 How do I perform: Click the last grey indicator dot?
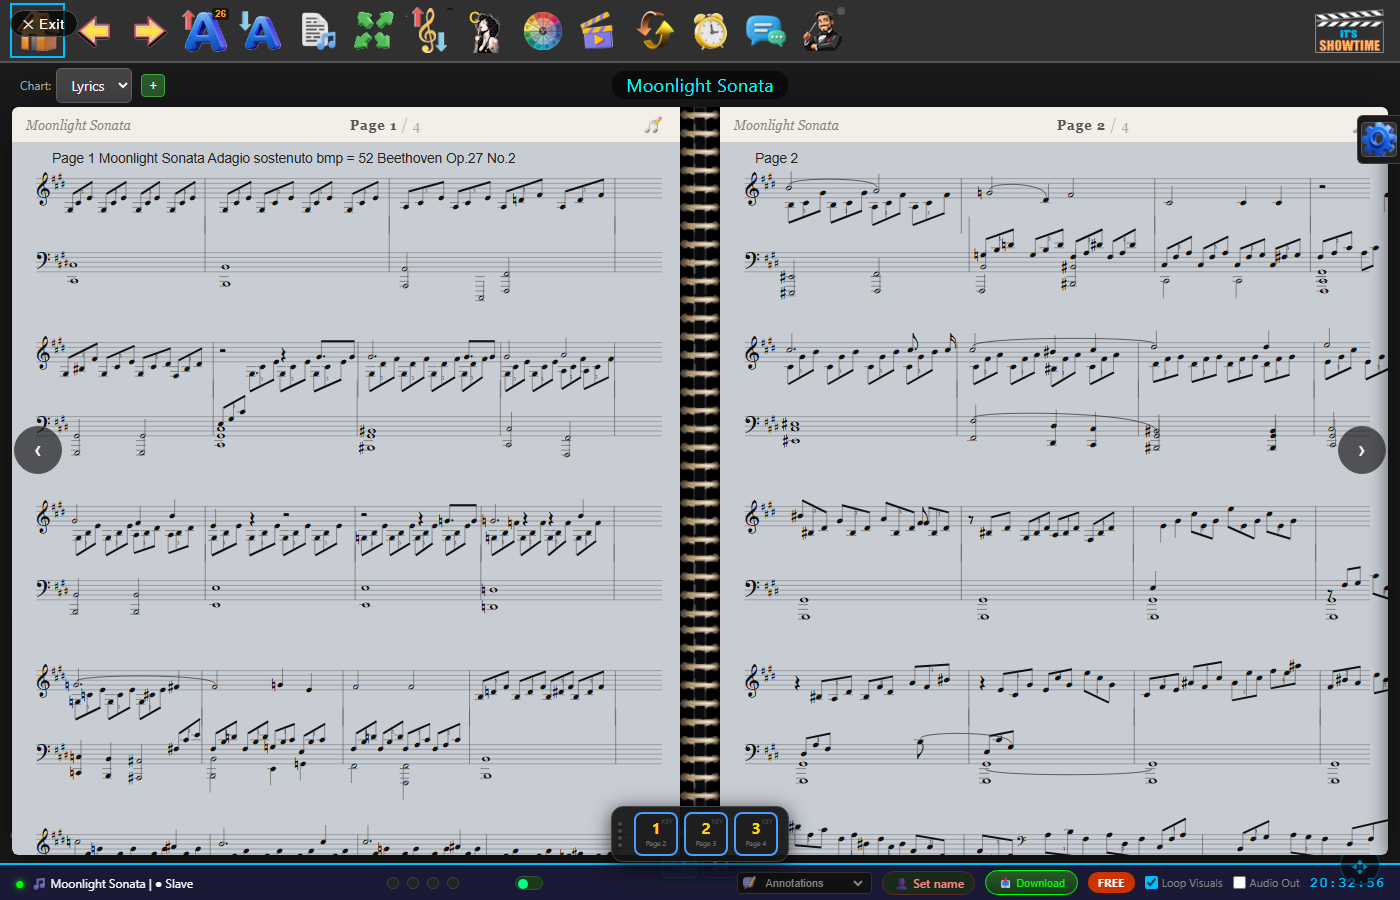click(x=453, y=883)
